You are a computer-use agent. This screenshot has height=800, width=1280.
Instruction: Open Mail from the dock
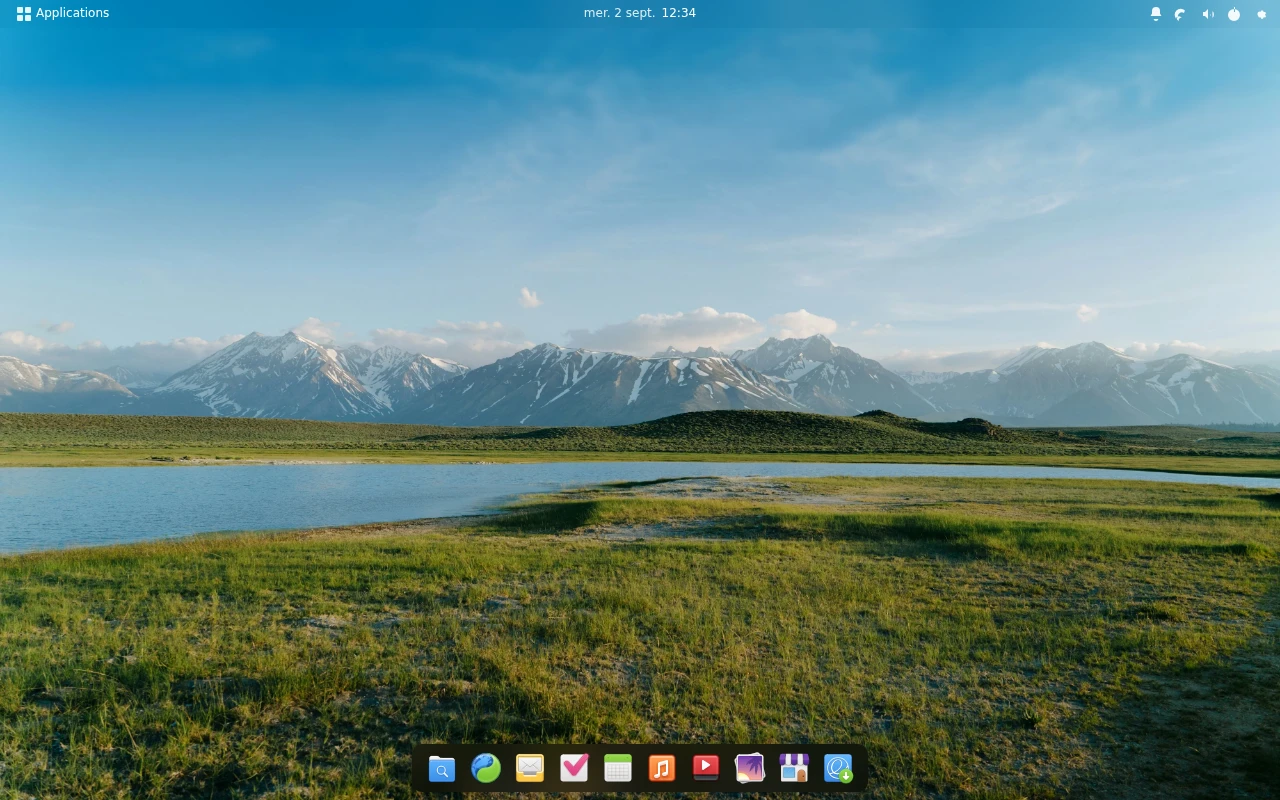pyautogui.click(x=530, y=768)
